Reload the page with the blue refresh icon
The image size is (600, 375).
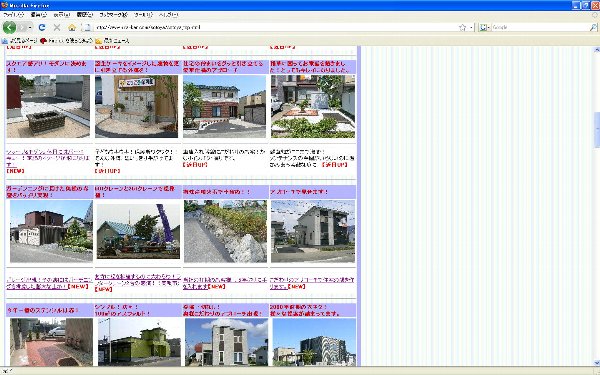[x=42, y=27]
